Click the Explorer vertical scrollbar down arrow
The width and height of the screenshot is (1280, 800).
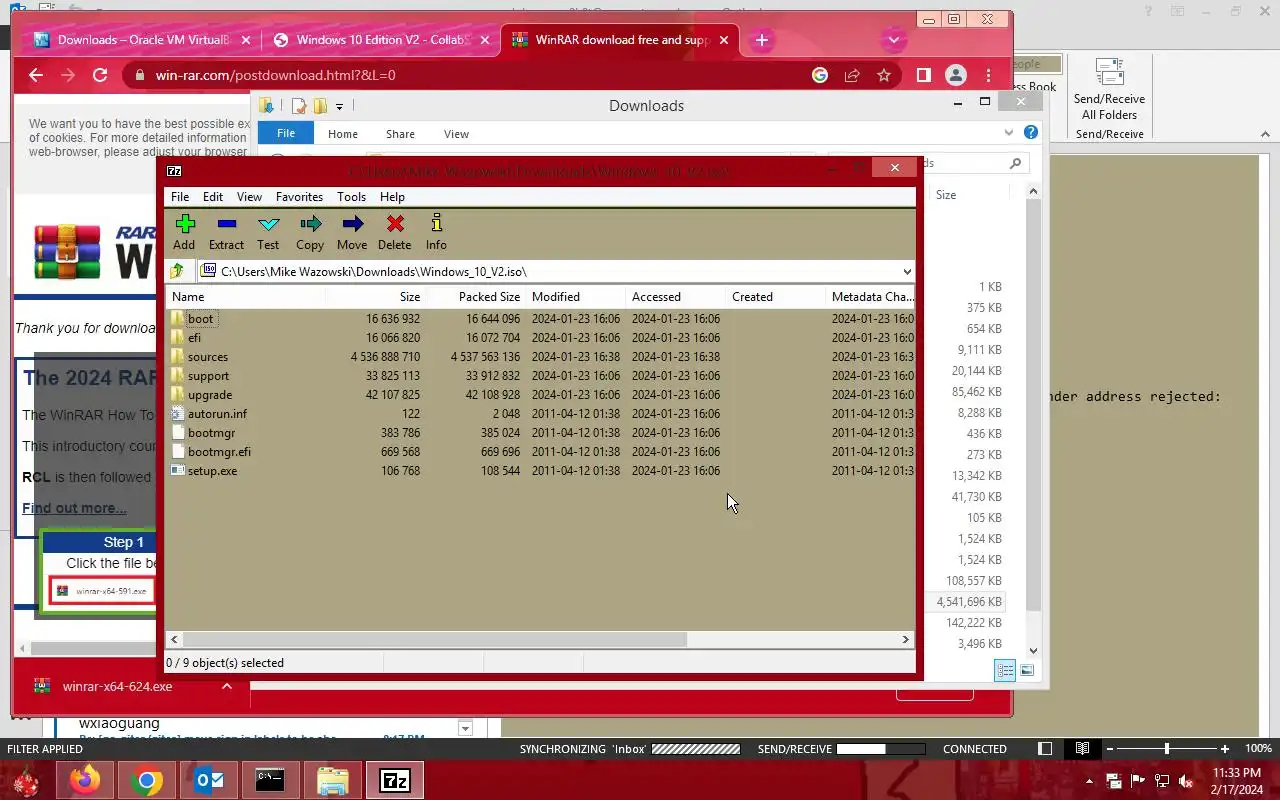click(1033, 651)
